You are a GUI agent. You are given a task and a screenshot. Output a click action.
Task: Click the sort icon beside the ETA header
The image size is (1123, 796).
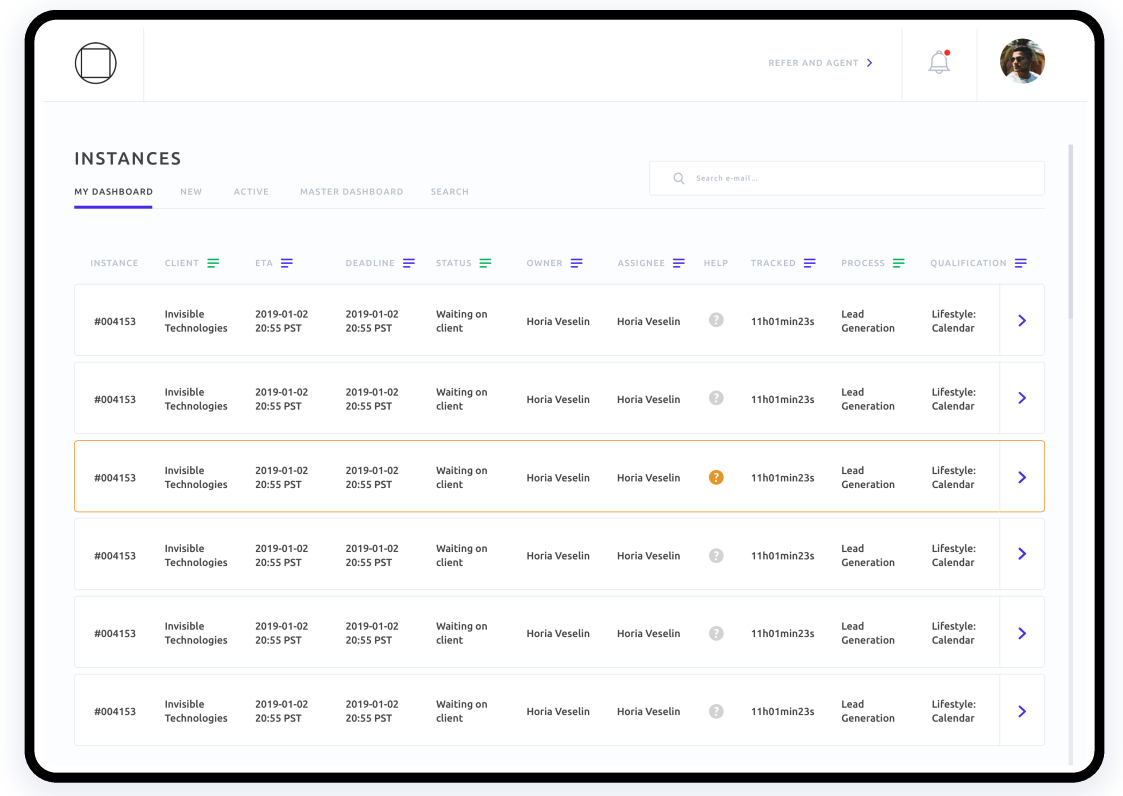click(x=289, y=262)
